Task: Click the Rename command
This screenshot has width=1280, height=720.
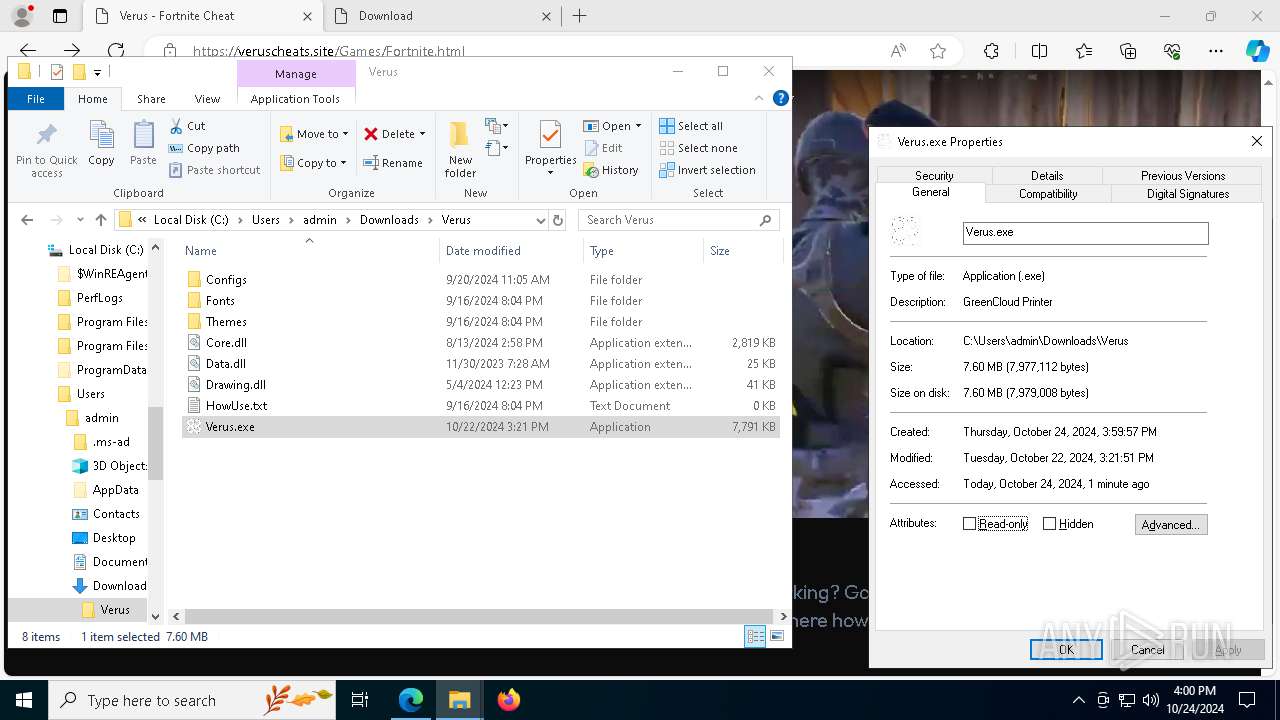Action: click(x=393, y=163)
